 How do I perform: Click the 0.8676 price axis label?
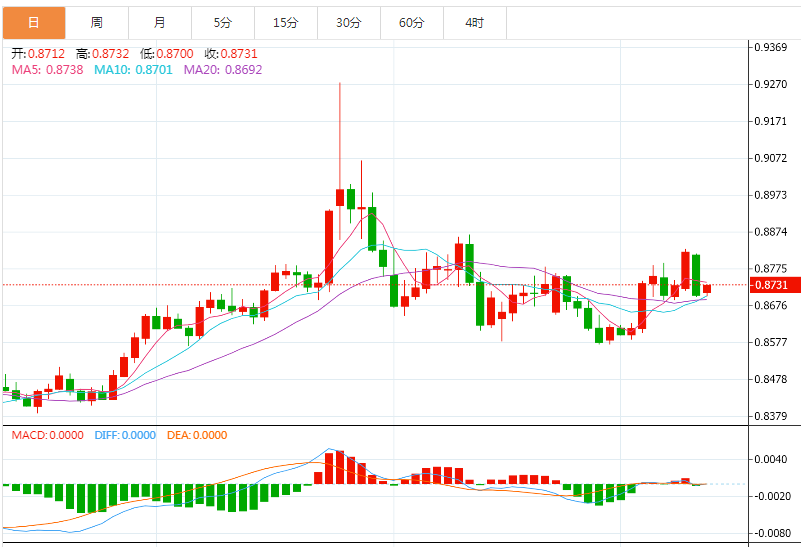click(x=771, y=305)
